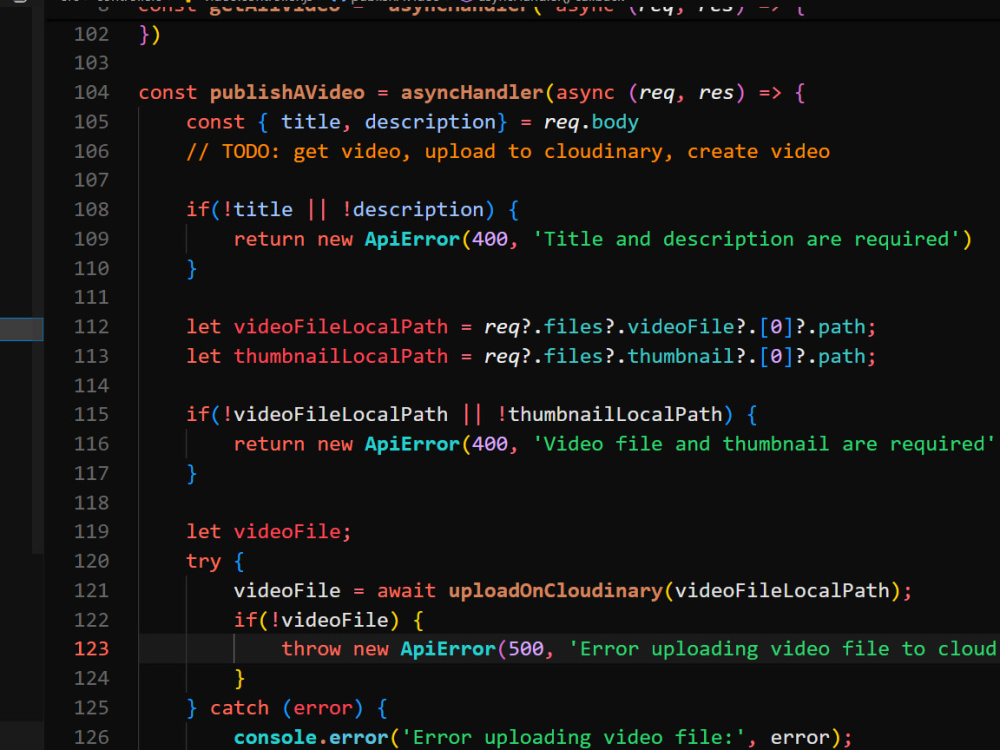1000x750 pixels.
Task: Click 'catch (error)' on line 125
Action: (x=286, y=708)
